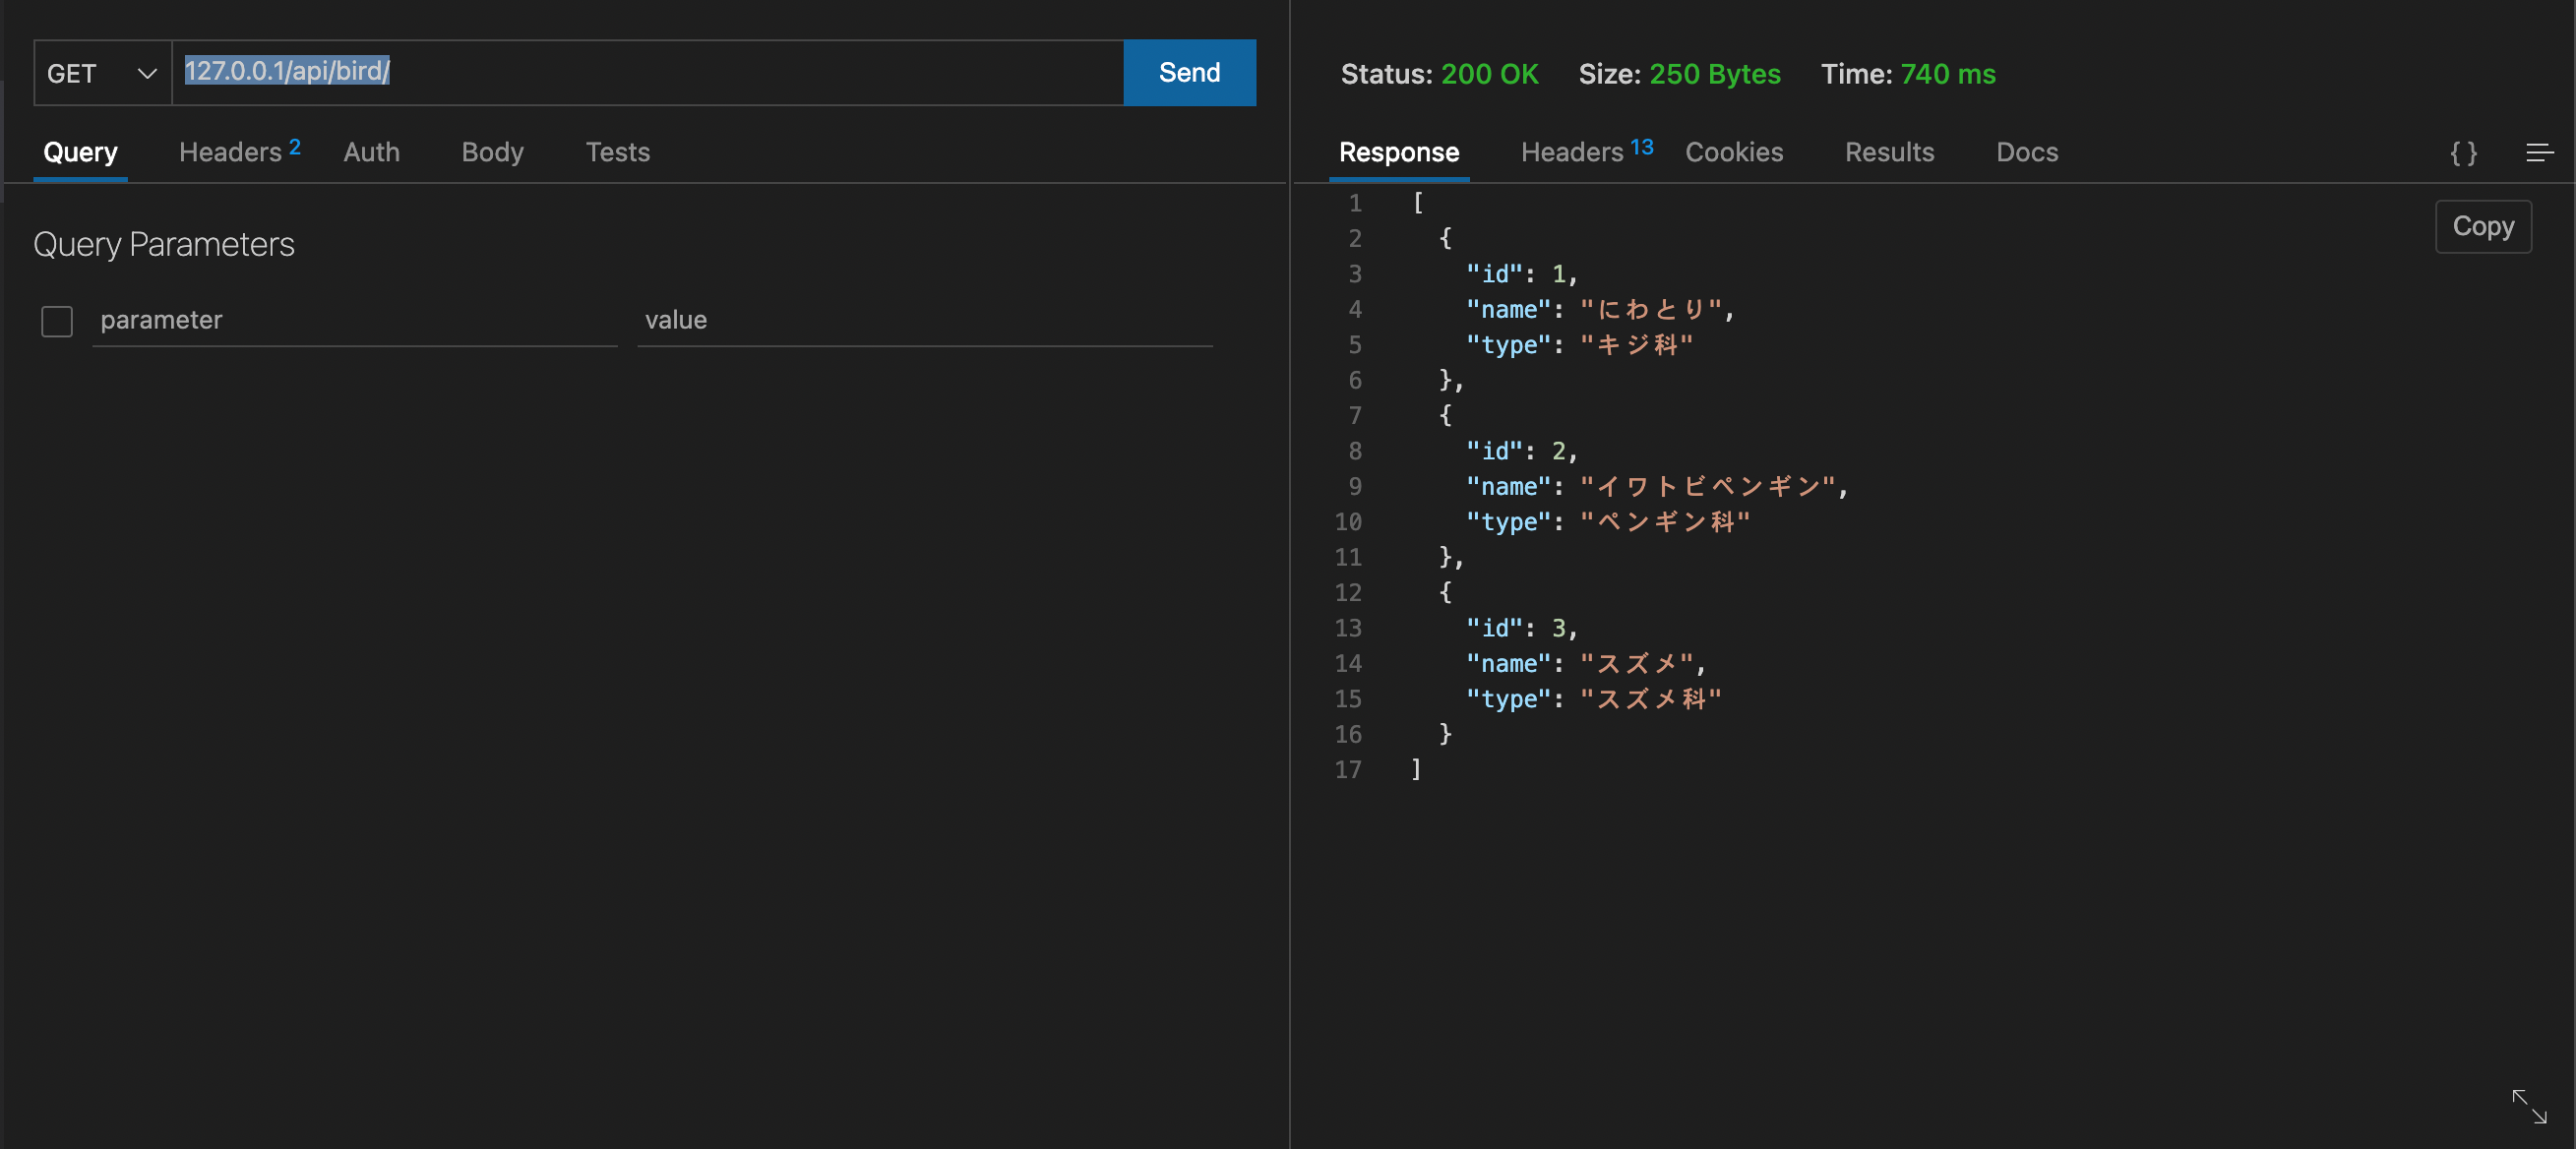This screenshot has width=2576, height=1149.
Task: Open the Auth tab
Action: point(371,152)
